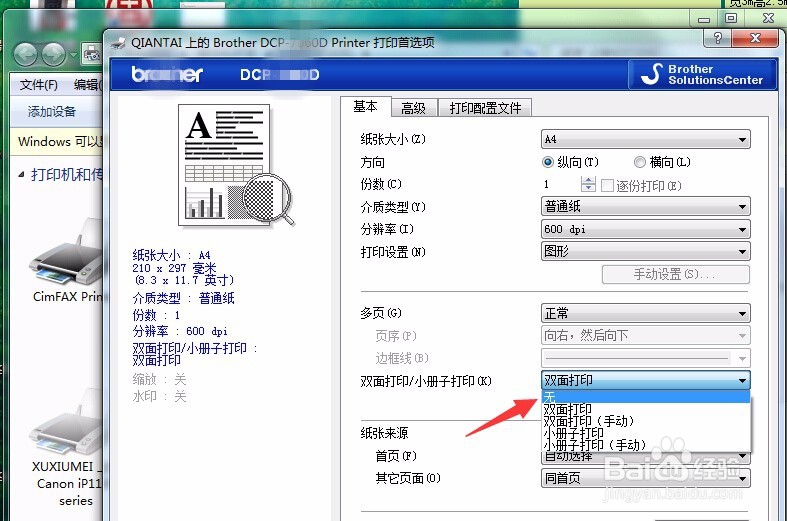787x521 pixels.
Task: Maximize the background window
Action: [x=731, y=18]
